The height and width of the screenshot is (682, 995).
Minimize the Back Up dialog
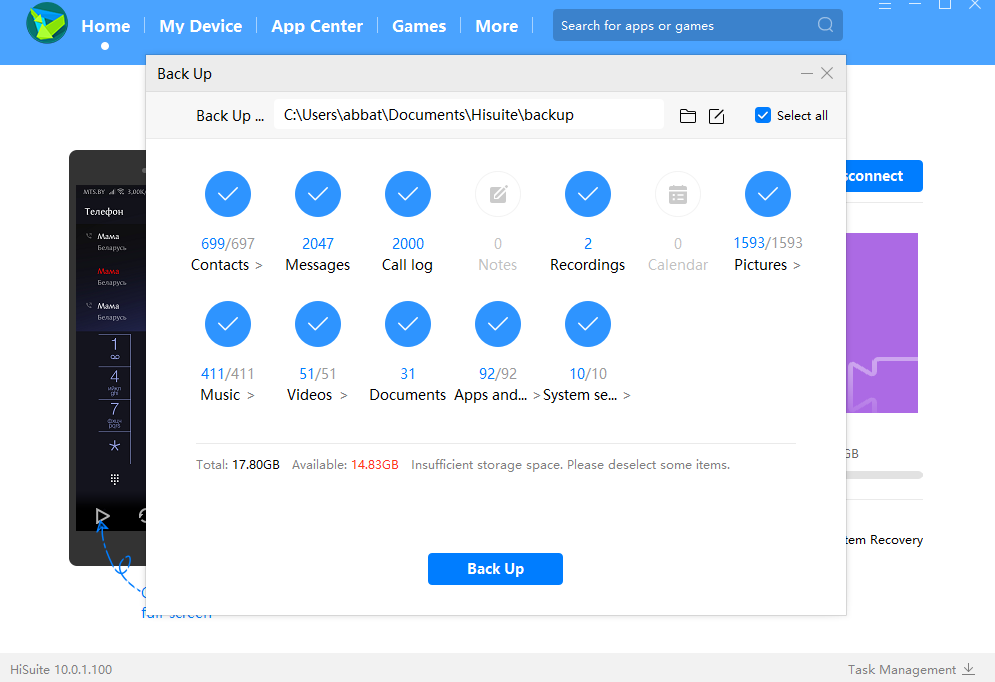[807, 74]
